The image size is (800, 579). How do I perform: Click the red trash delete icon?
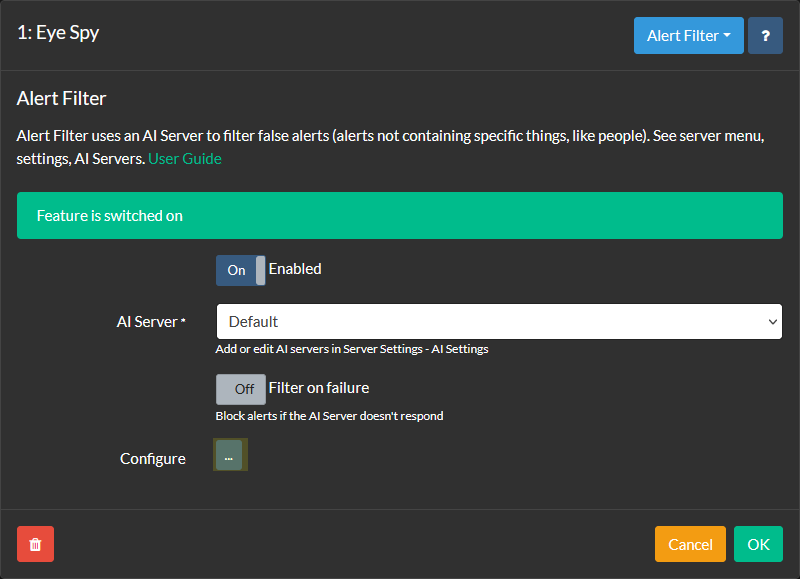pos(35,544)
